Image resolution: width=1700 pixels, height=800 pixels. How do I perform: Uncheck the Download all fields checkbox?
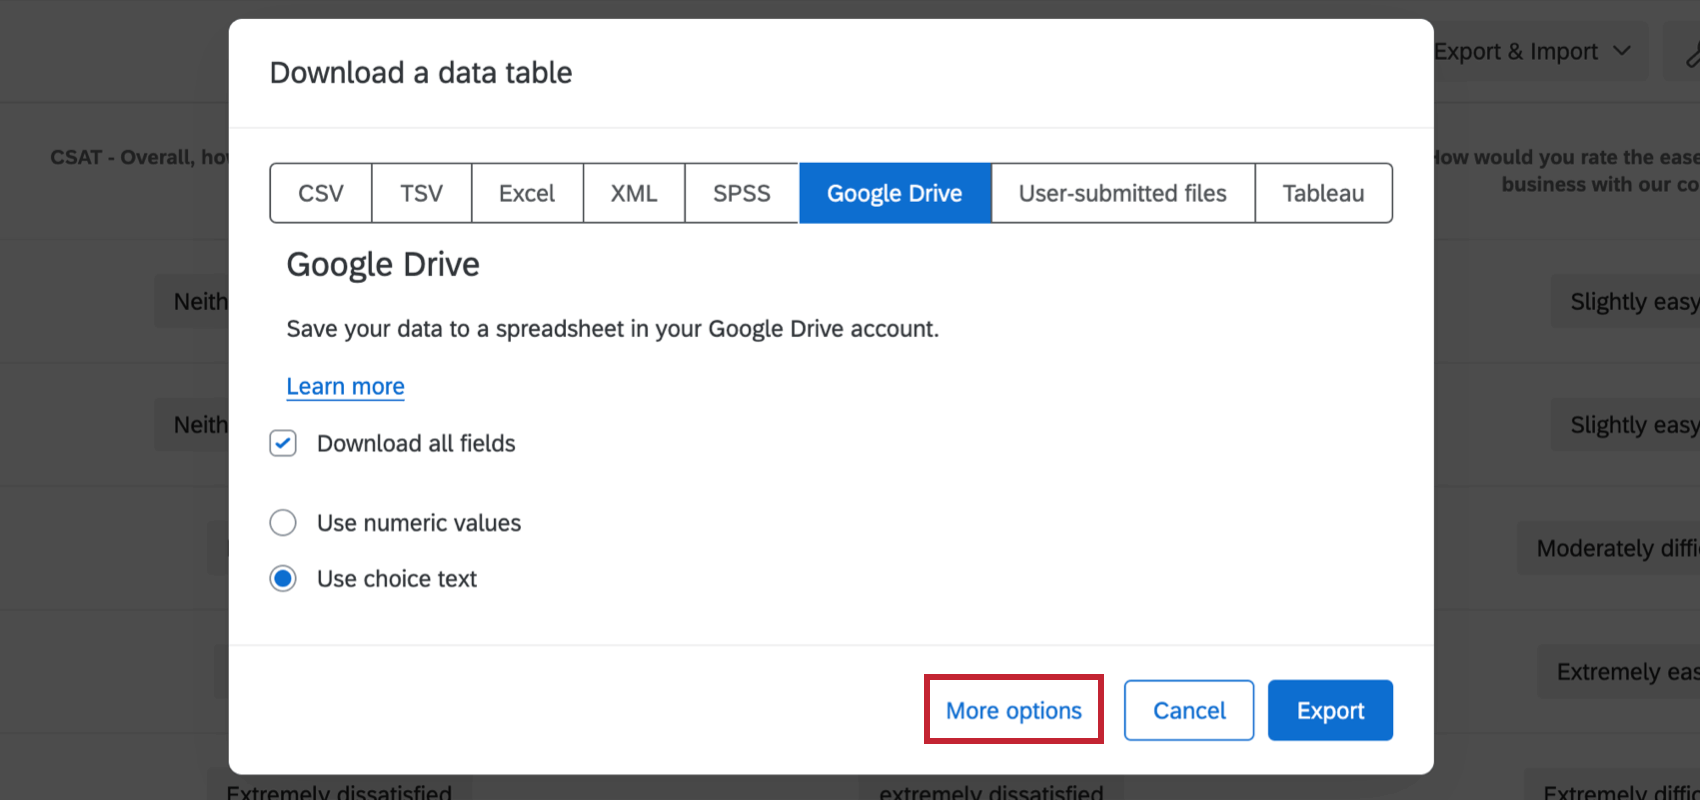coord(283,443)
